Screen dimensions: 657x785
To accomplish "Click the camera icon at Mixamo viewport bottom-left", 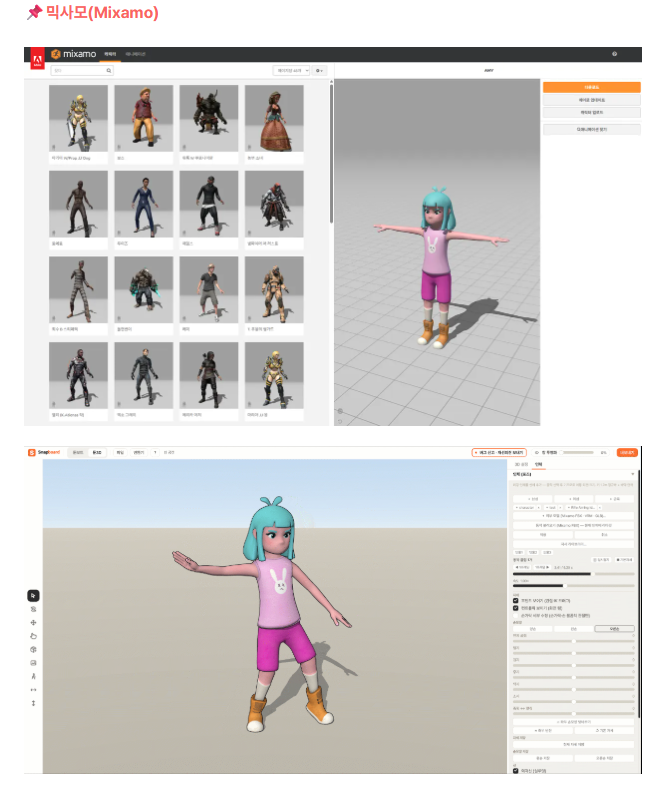I will [x=340, y=411].
